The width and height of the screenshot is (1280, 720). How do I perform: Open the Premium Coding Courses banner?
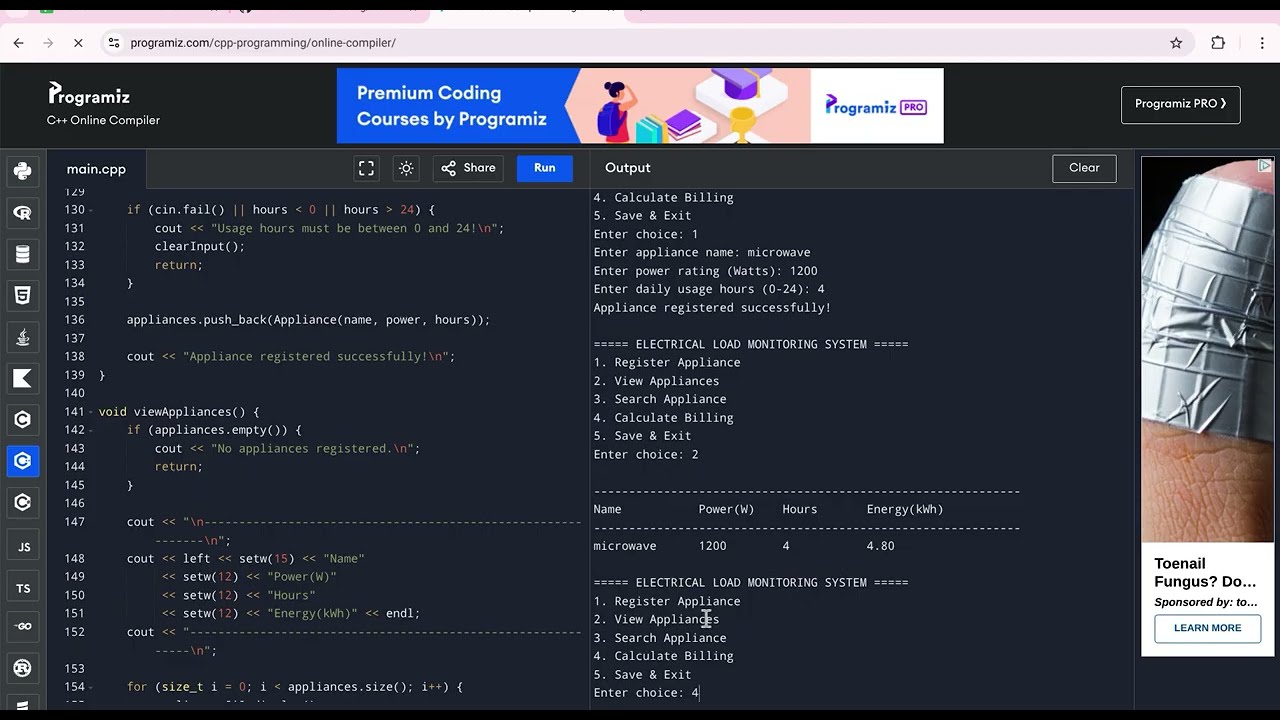(x=640, y=106)
